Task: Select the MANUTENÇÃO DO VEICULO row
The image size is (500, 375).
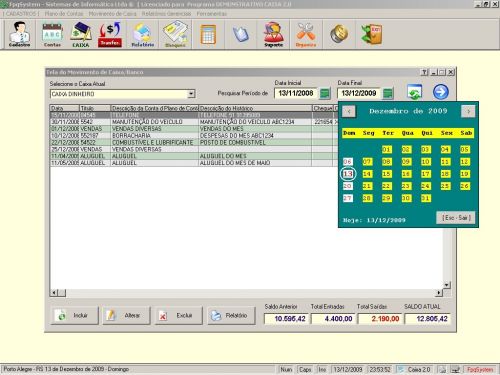Action: pyautogui.click(x=194, y=122)
